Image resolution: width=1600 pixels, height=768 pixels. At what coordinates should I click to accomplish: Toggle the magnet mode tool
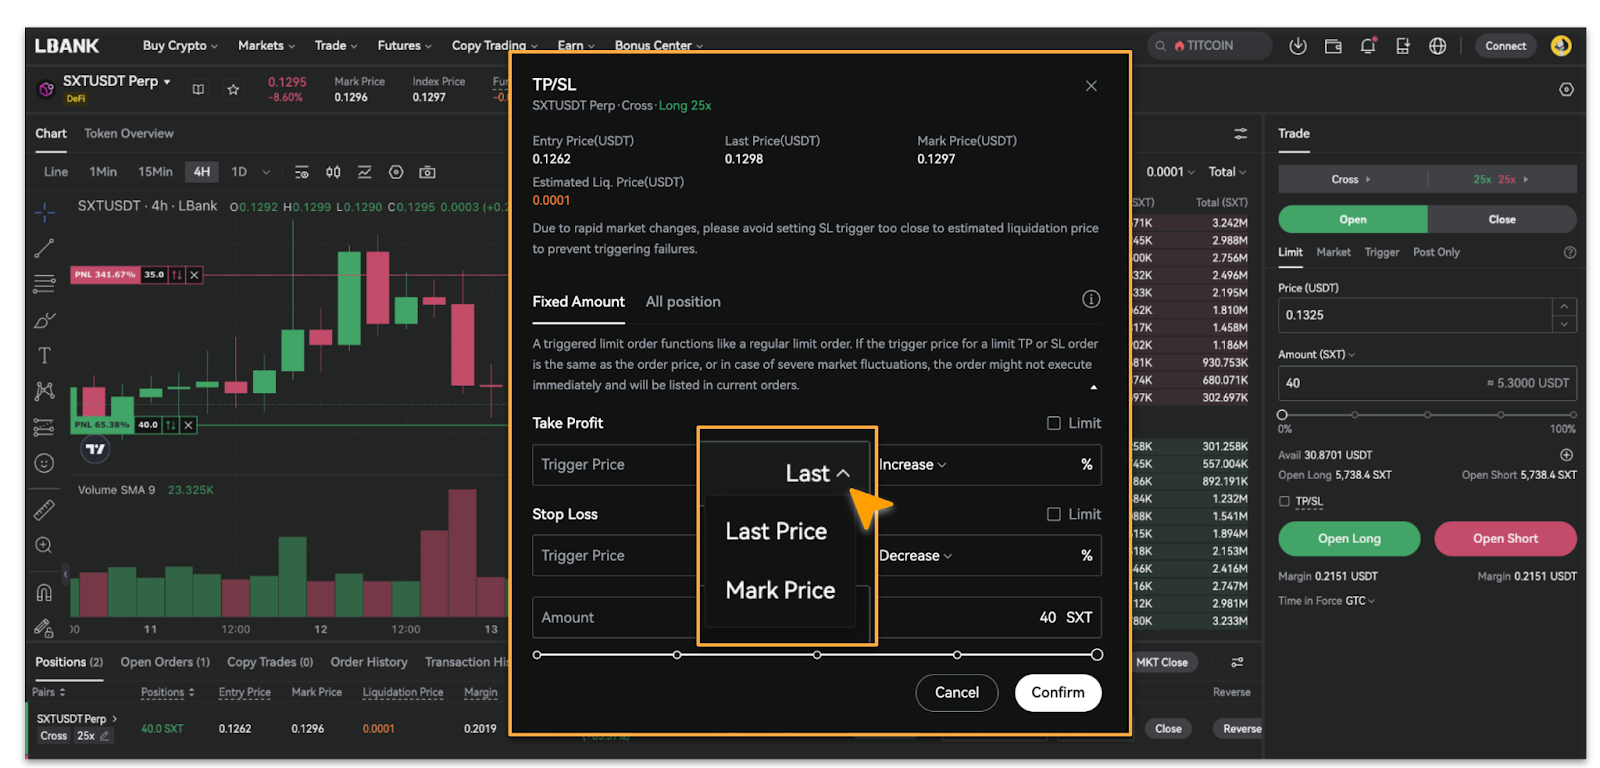pos(44,592)
